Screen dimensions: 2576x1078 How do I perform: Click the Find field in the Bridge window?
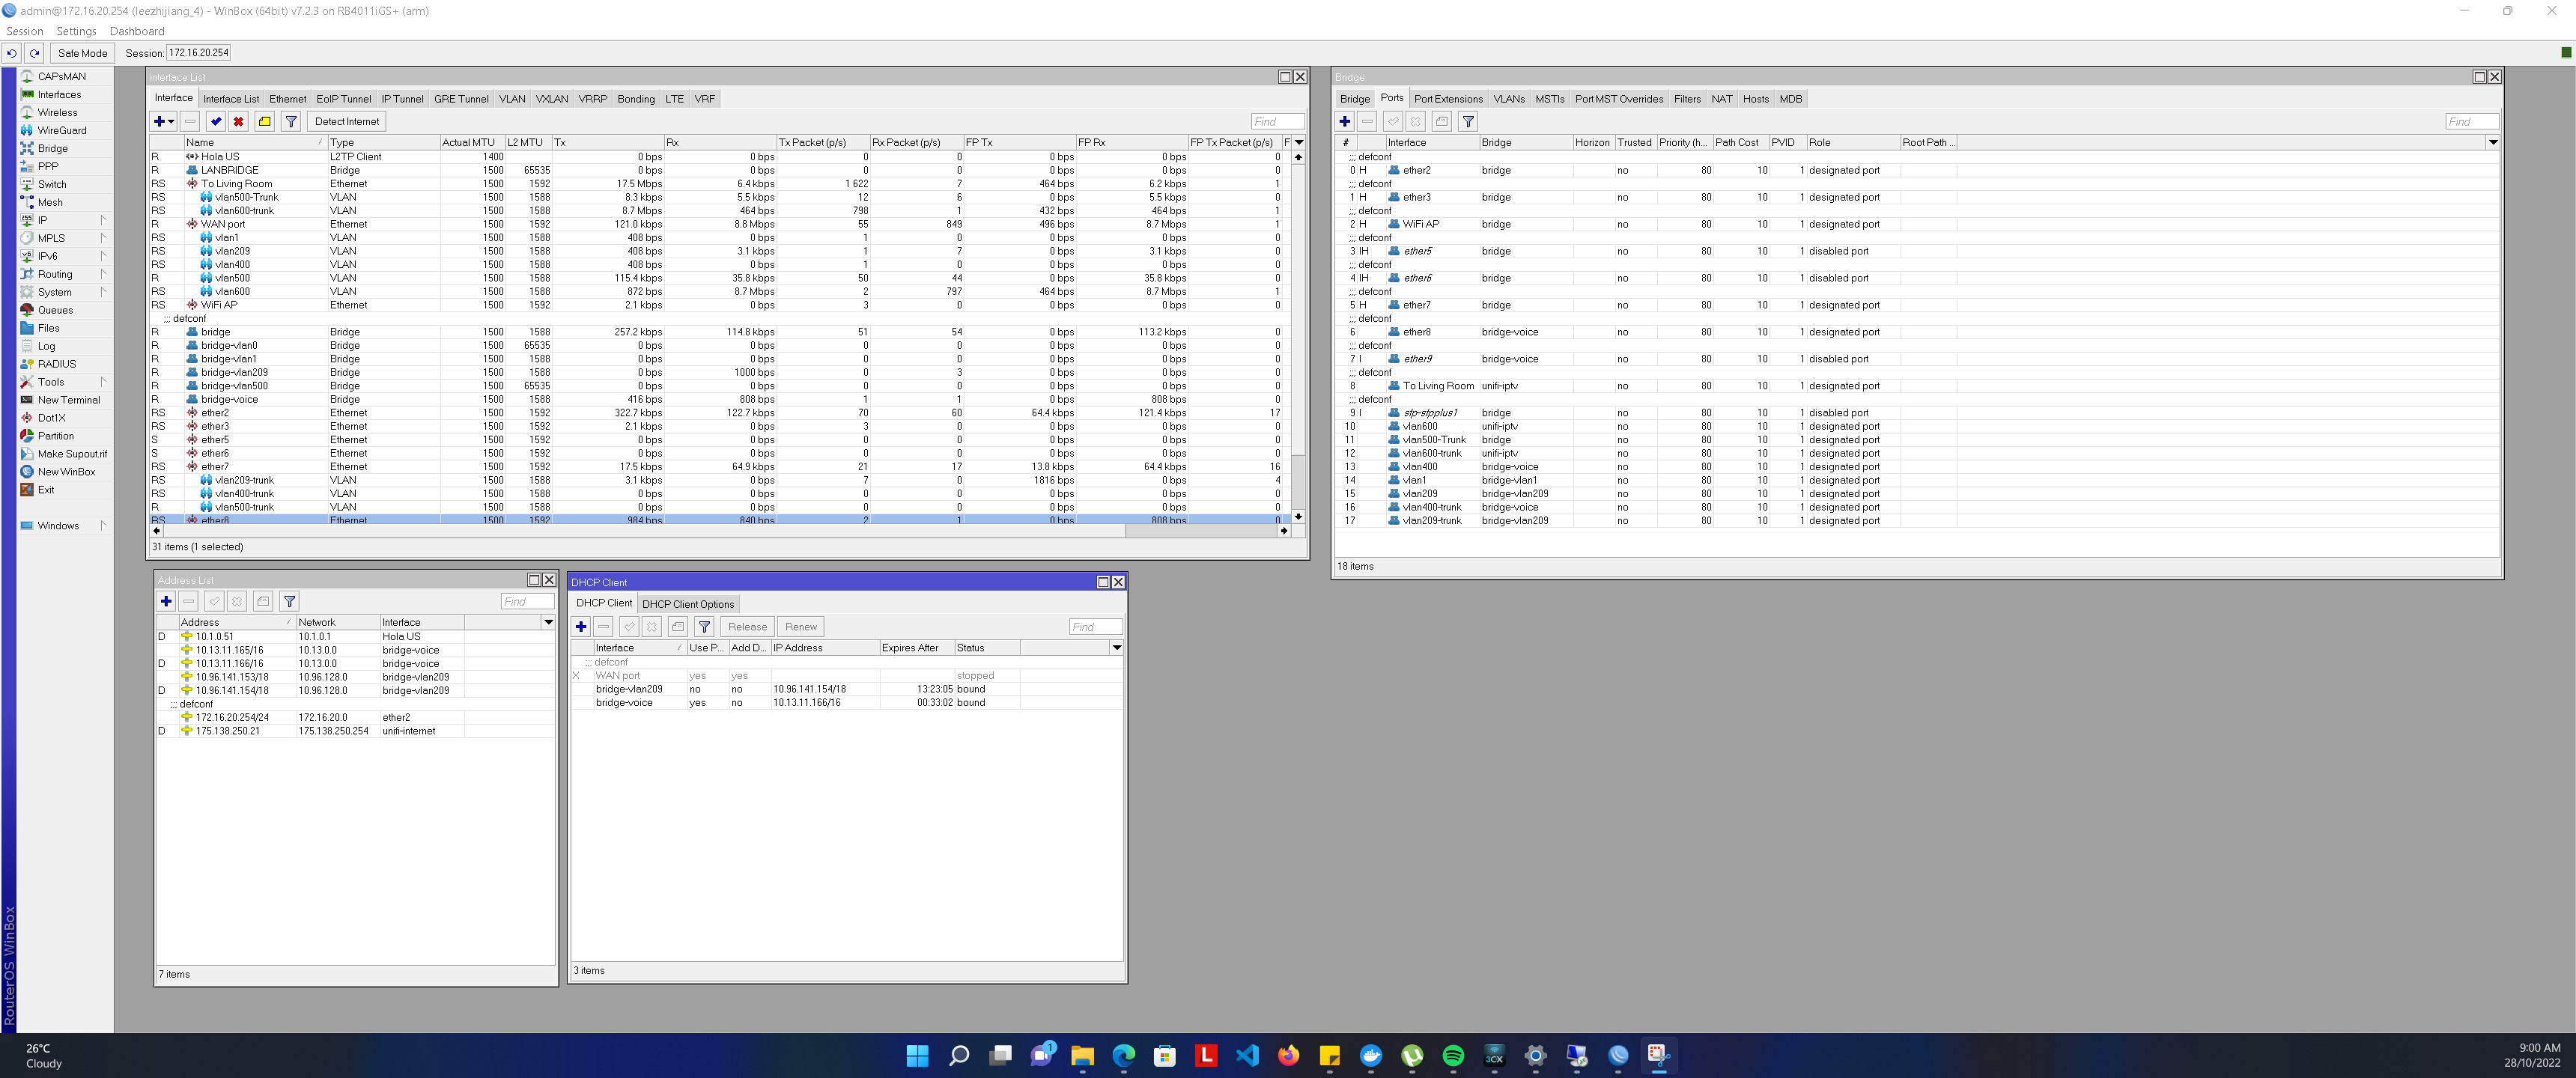point(2472,122)
